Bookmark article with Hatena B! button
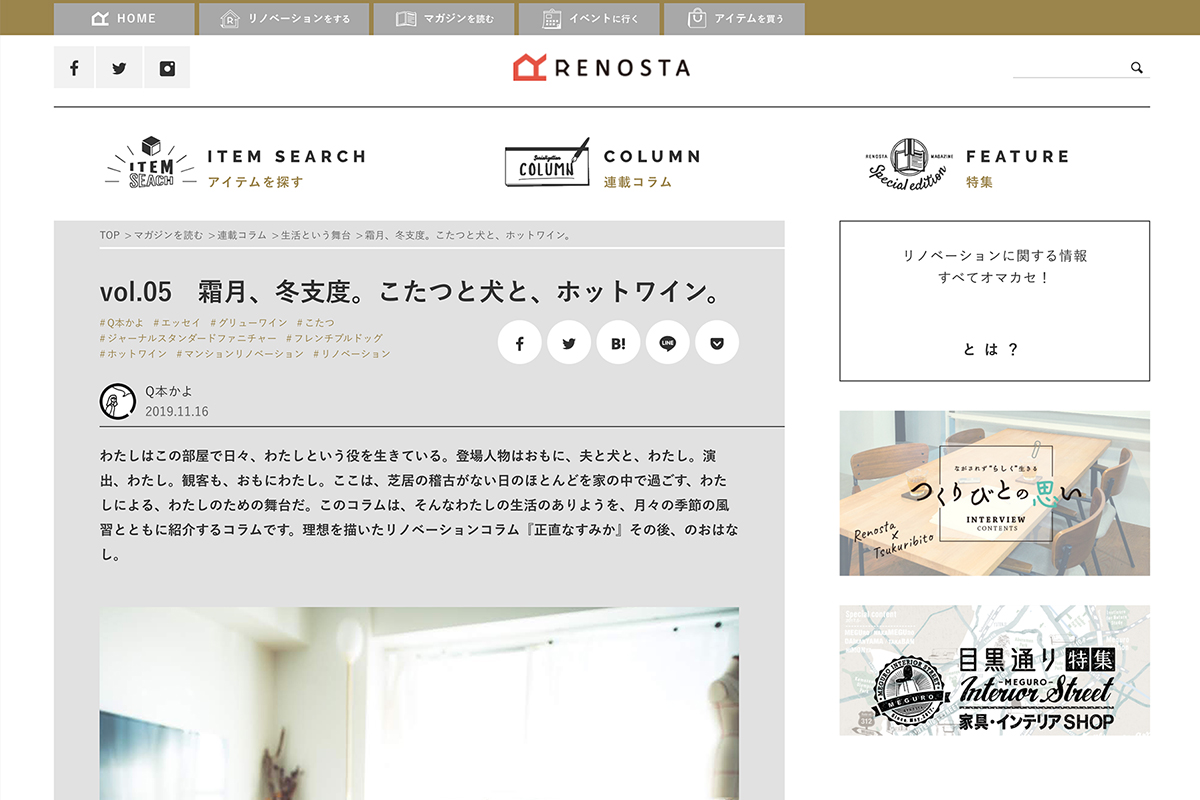This screenshot has width=1200, height=800. click(x=618, y=343)
